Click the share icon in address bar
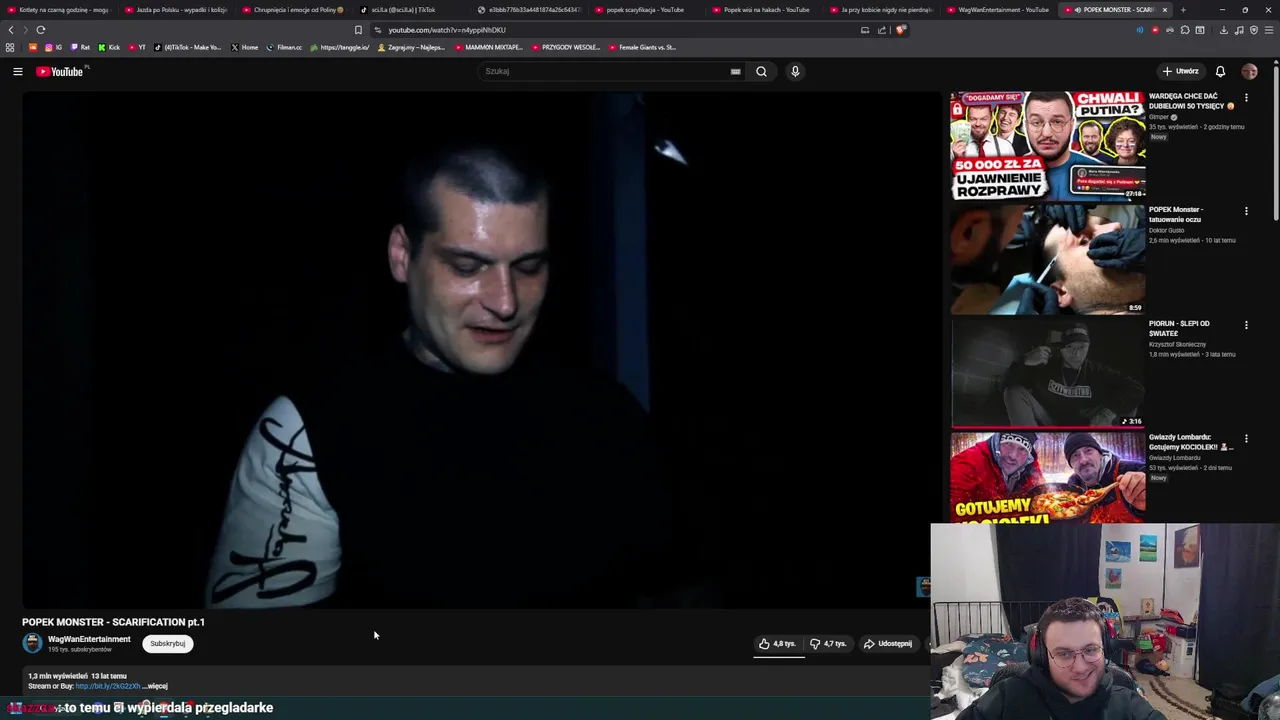 pyautogui.click(x=882, y=30)
